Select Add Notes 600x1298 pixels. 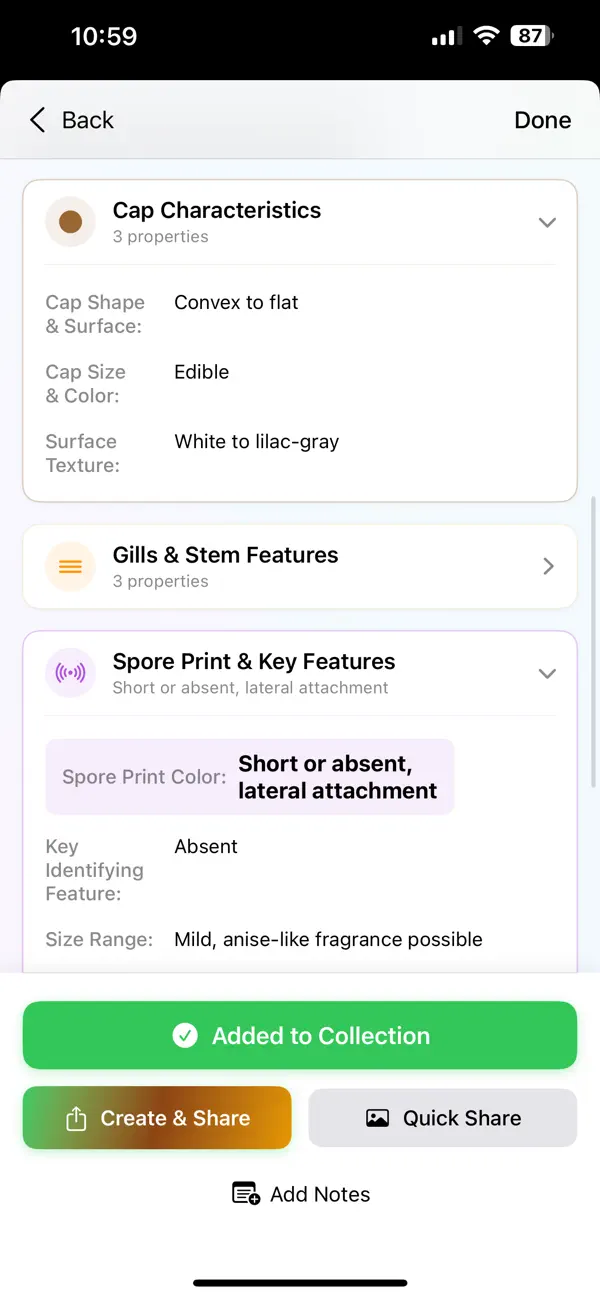tap(300, 1193)
